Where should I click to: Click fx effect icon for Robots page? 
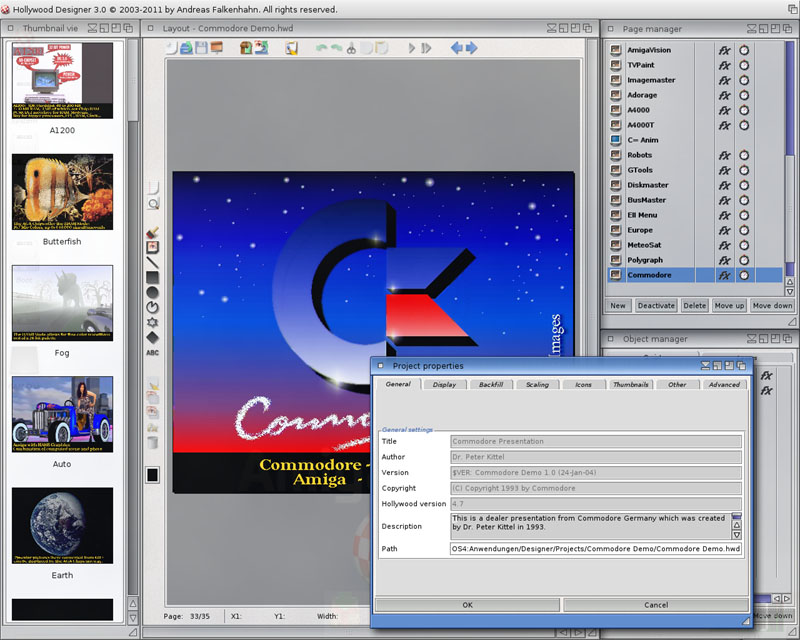[x=724, y=156]
